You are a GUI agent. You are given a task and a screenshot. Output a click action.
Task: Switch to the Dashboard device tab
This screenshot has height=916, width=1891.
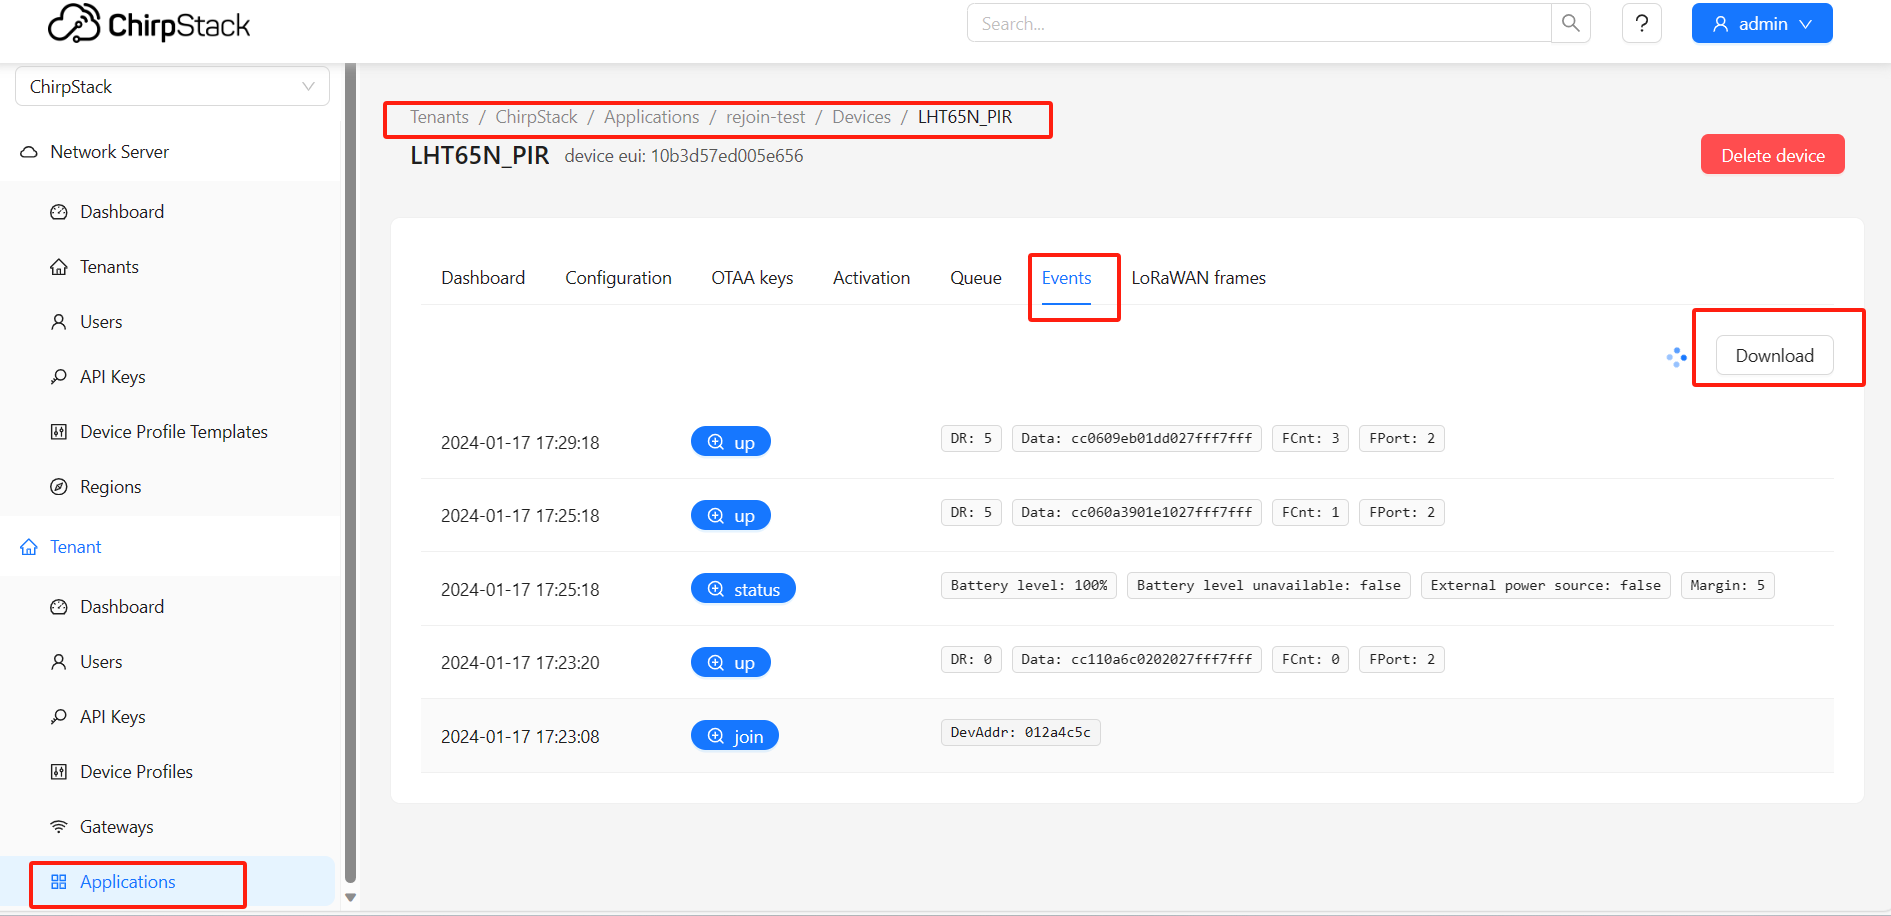tap(483, 278)
